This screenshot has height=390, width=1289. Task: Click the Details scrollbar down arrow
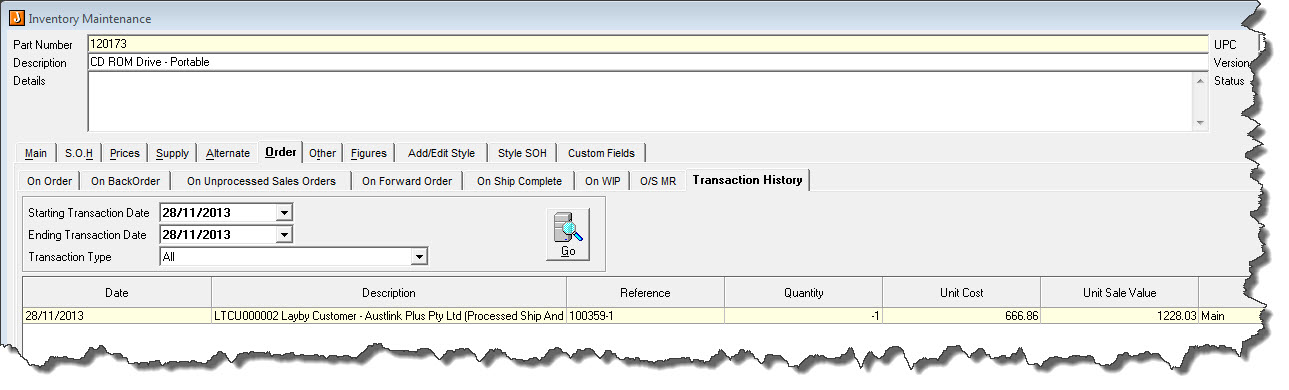point(1200,122)
